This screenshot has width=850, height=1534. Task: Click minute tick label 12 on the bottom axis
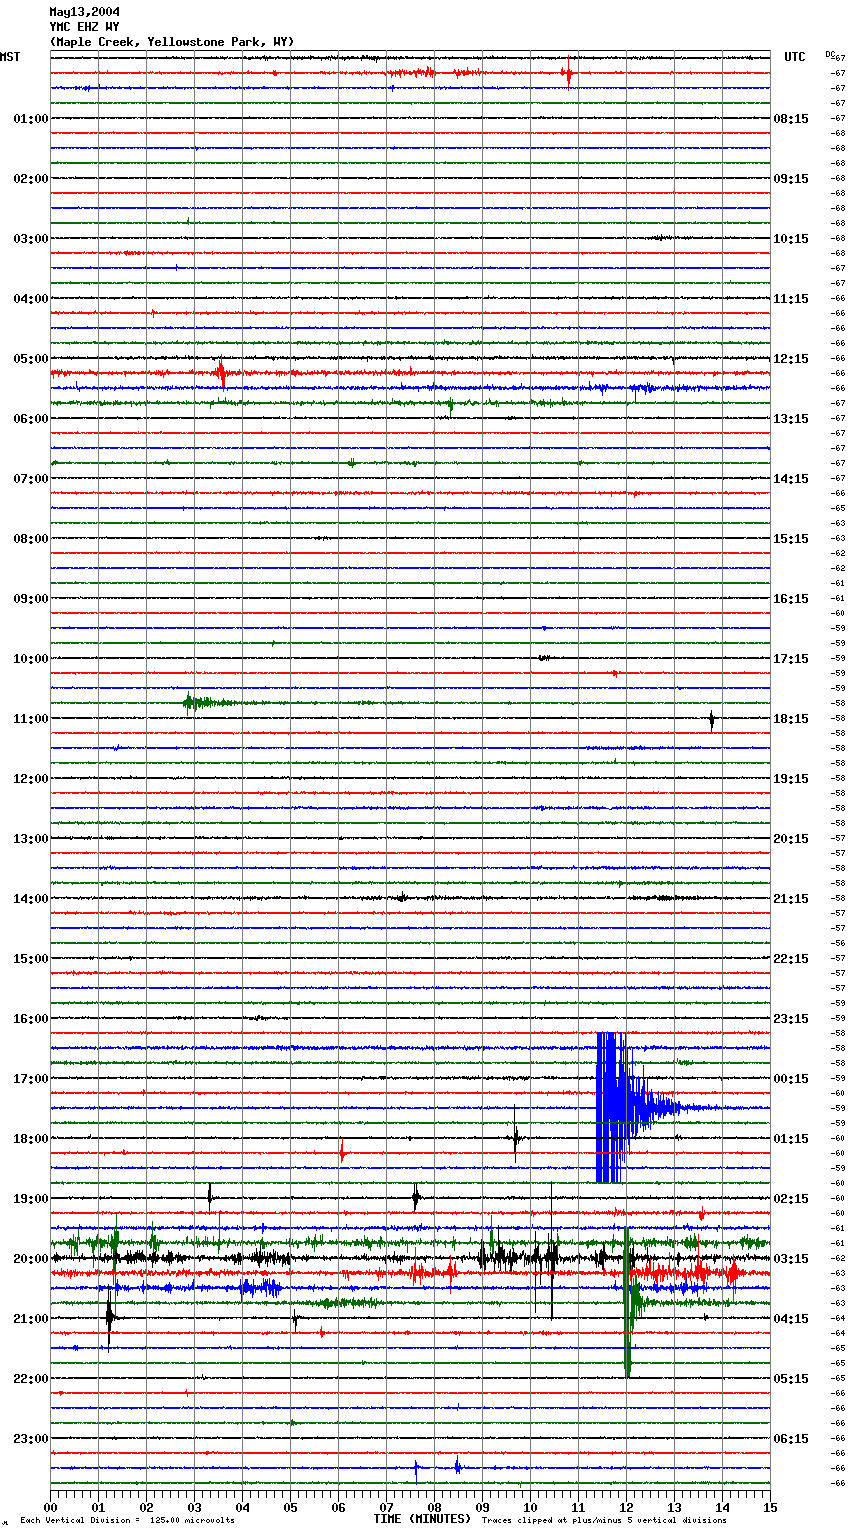pos(626,1507)
